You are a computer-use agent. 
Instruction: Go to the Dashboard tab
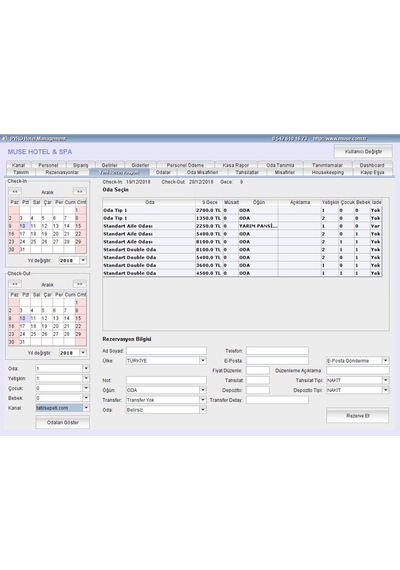pos(372,165)
